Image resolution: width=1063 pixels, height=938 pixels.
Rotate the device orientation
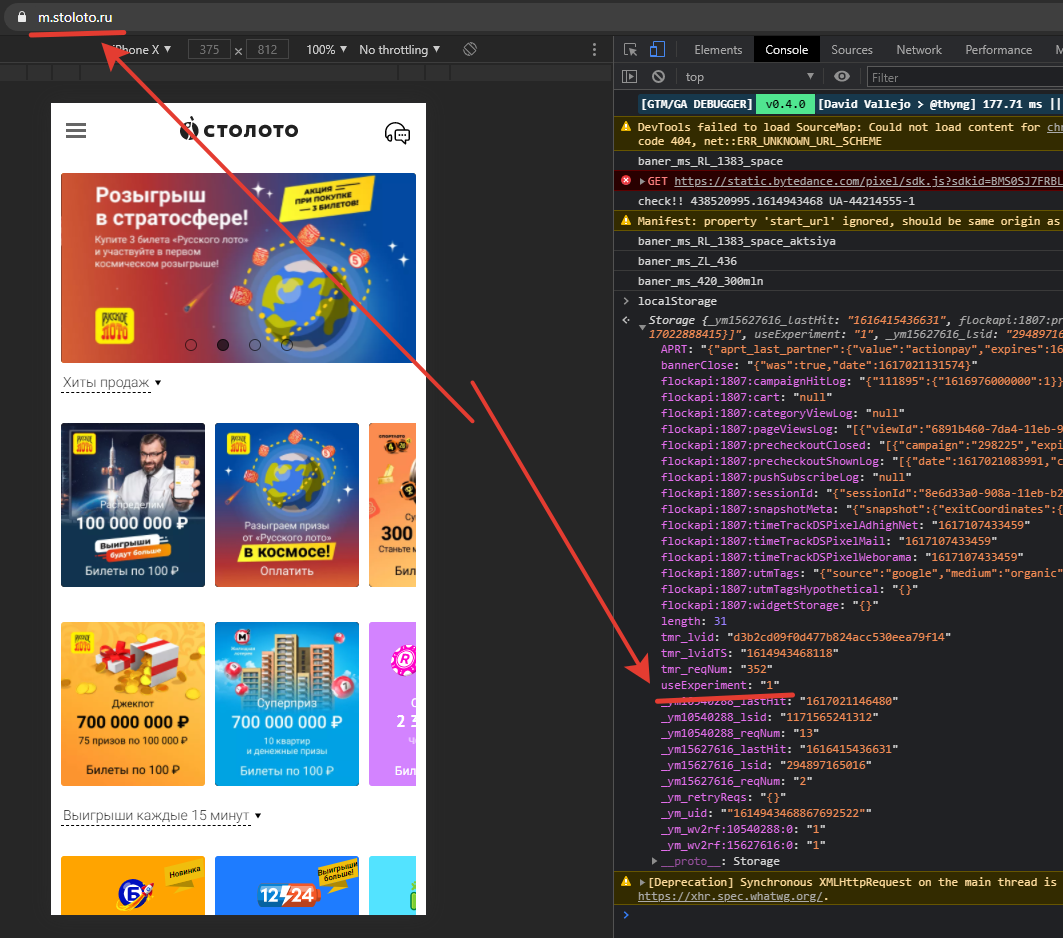[470, 50]
